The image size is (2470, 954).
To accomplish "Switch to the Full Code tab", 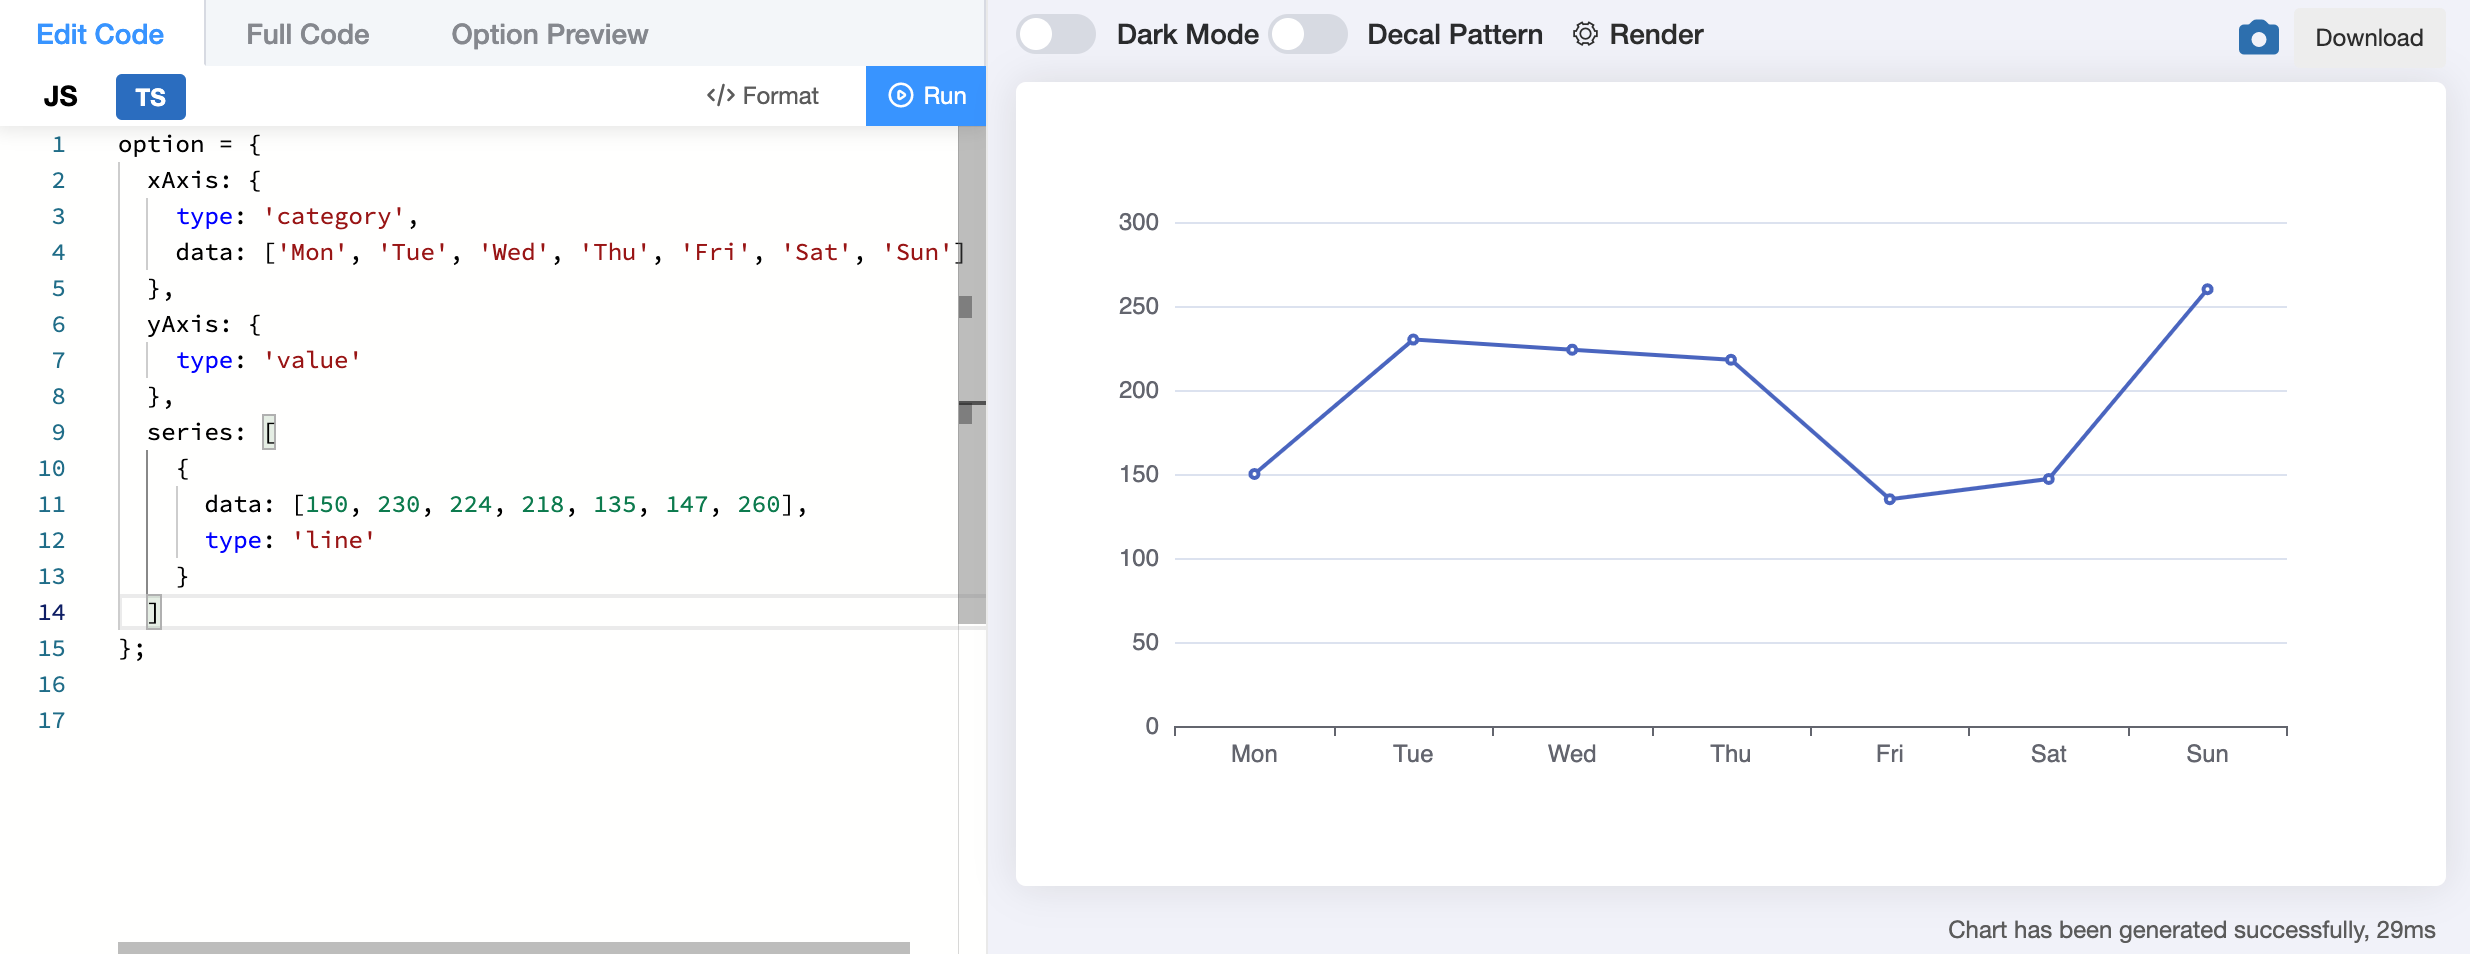I will [308, 34].
